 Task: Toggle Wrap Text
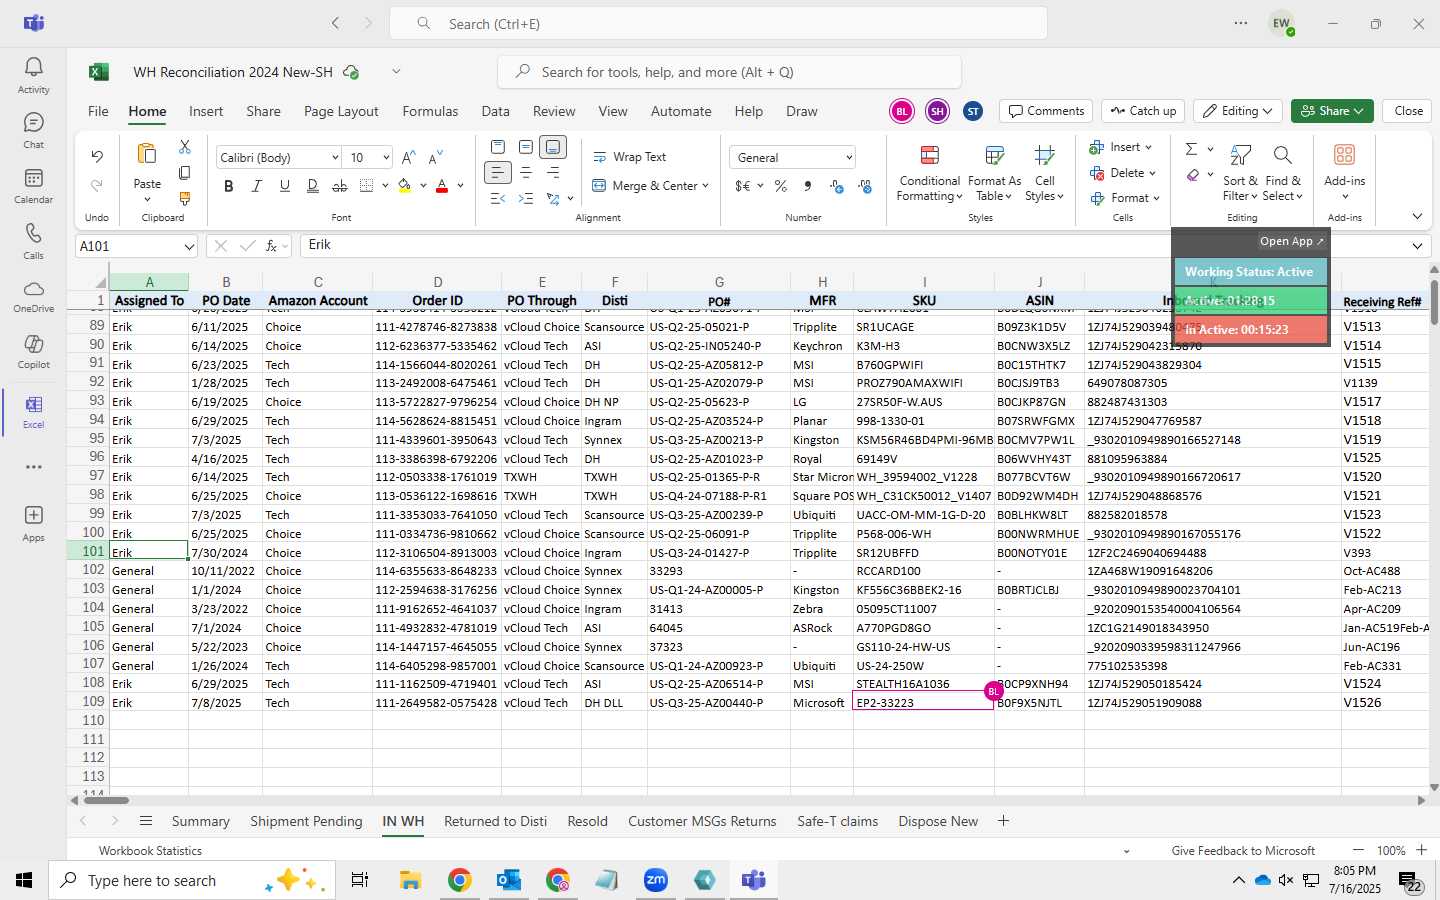(x=630, y=157)
